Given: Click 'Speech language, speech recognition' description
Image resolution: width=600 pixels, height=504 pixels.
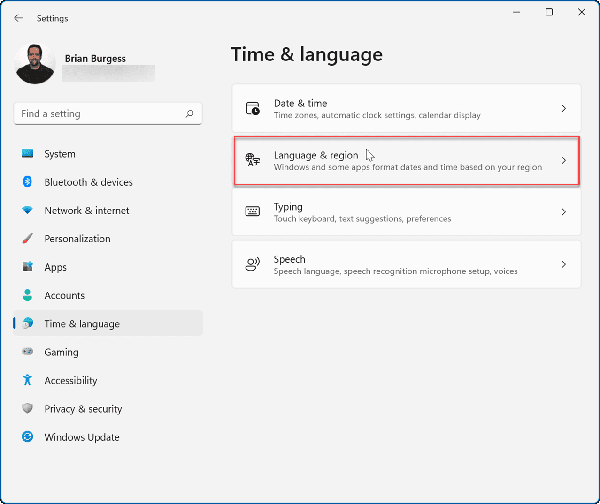Looking at the screenshot, I should coord(396,271).
